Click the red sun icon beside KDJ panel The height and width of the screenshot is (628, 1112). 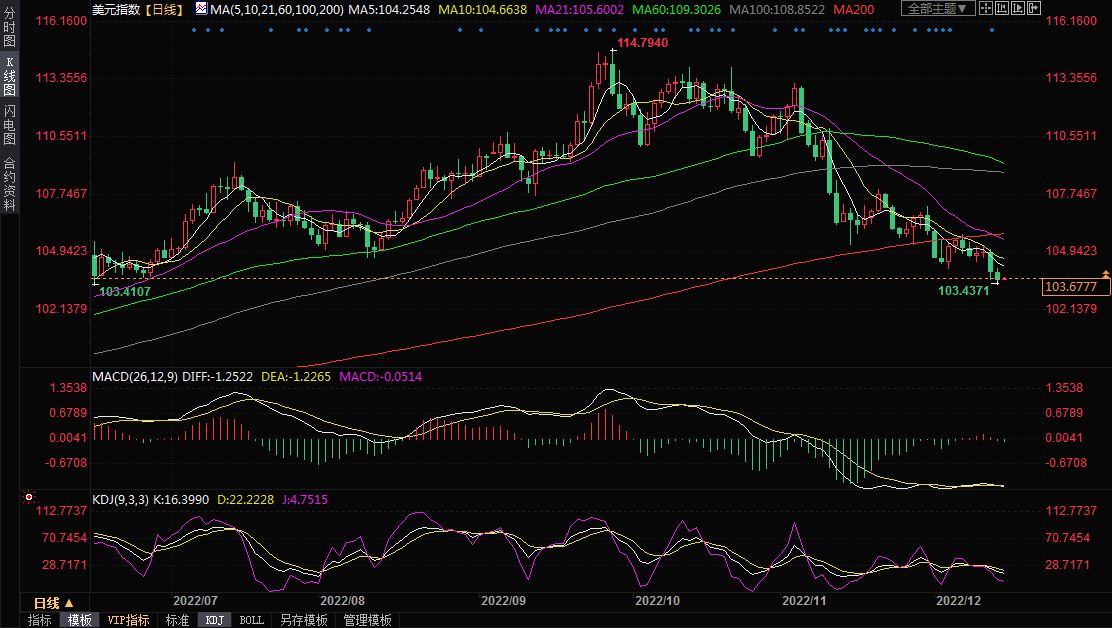click(x=29, y=497)
